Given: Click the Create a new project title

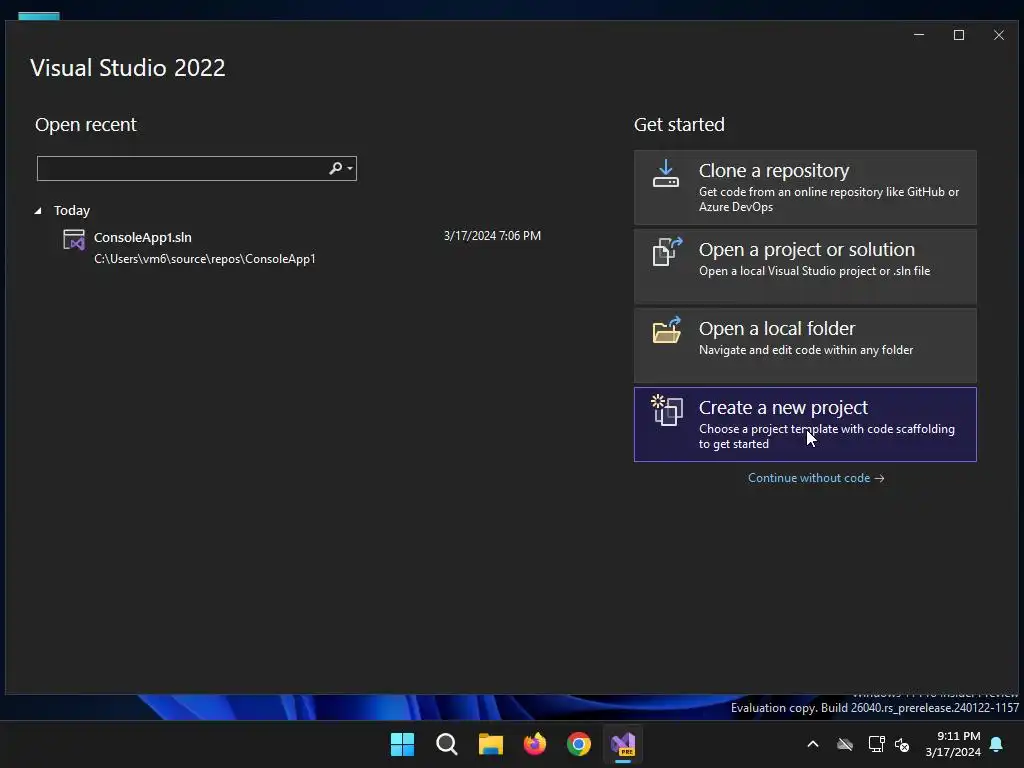Looking at the screenshot, I should tap(783, 408).
